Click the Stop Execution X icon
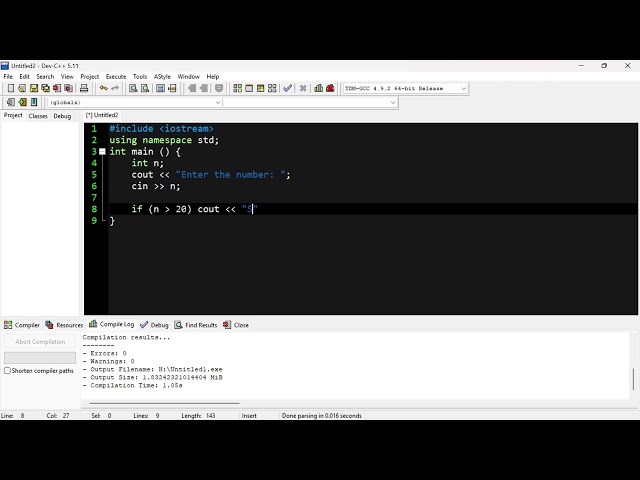This screenshot has width=640, height=480. click(x=303, y=88)
